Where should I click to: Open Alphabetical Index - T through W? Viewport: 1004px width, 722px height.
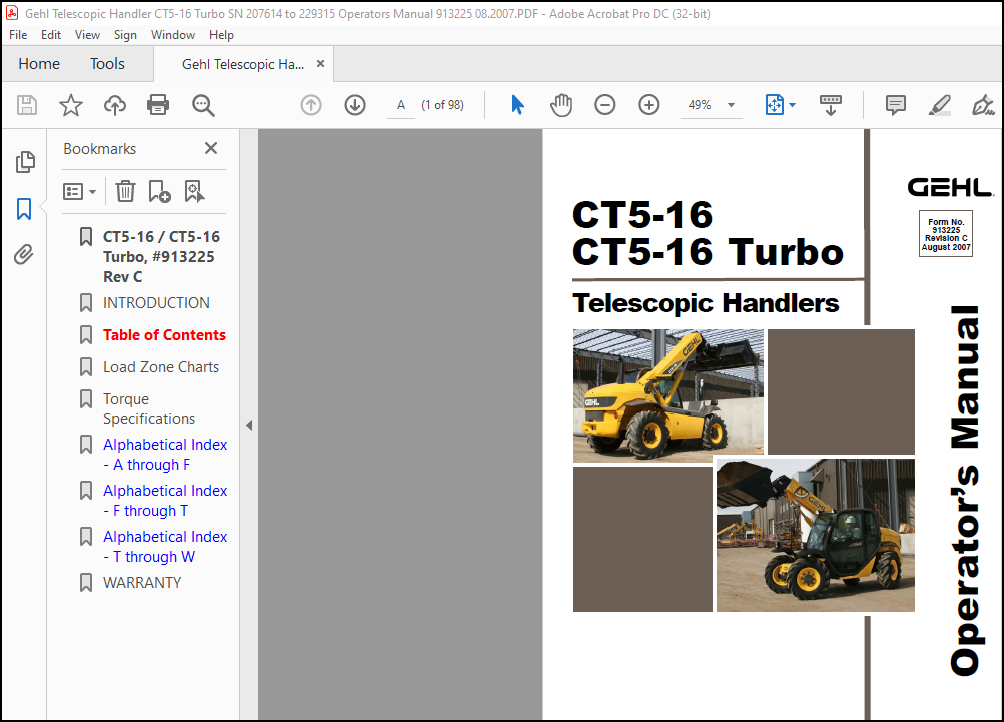[x=165, y=547]
